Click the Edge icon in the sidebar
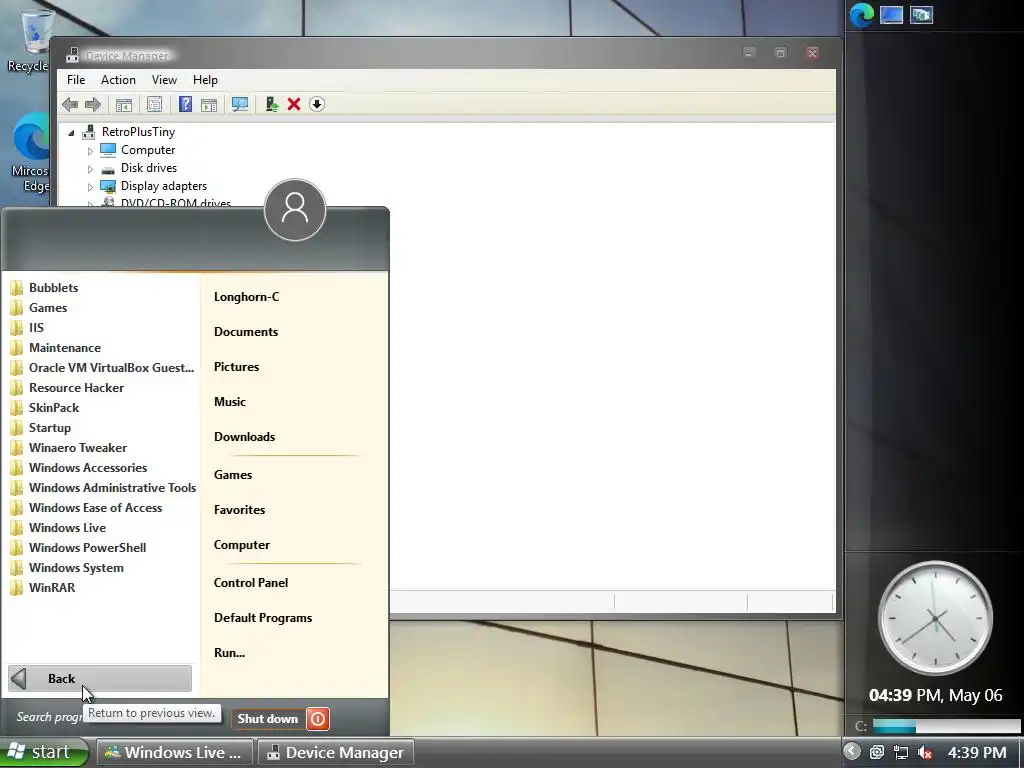The width and height of the screenshot is (1024, 768). point(861,15)
